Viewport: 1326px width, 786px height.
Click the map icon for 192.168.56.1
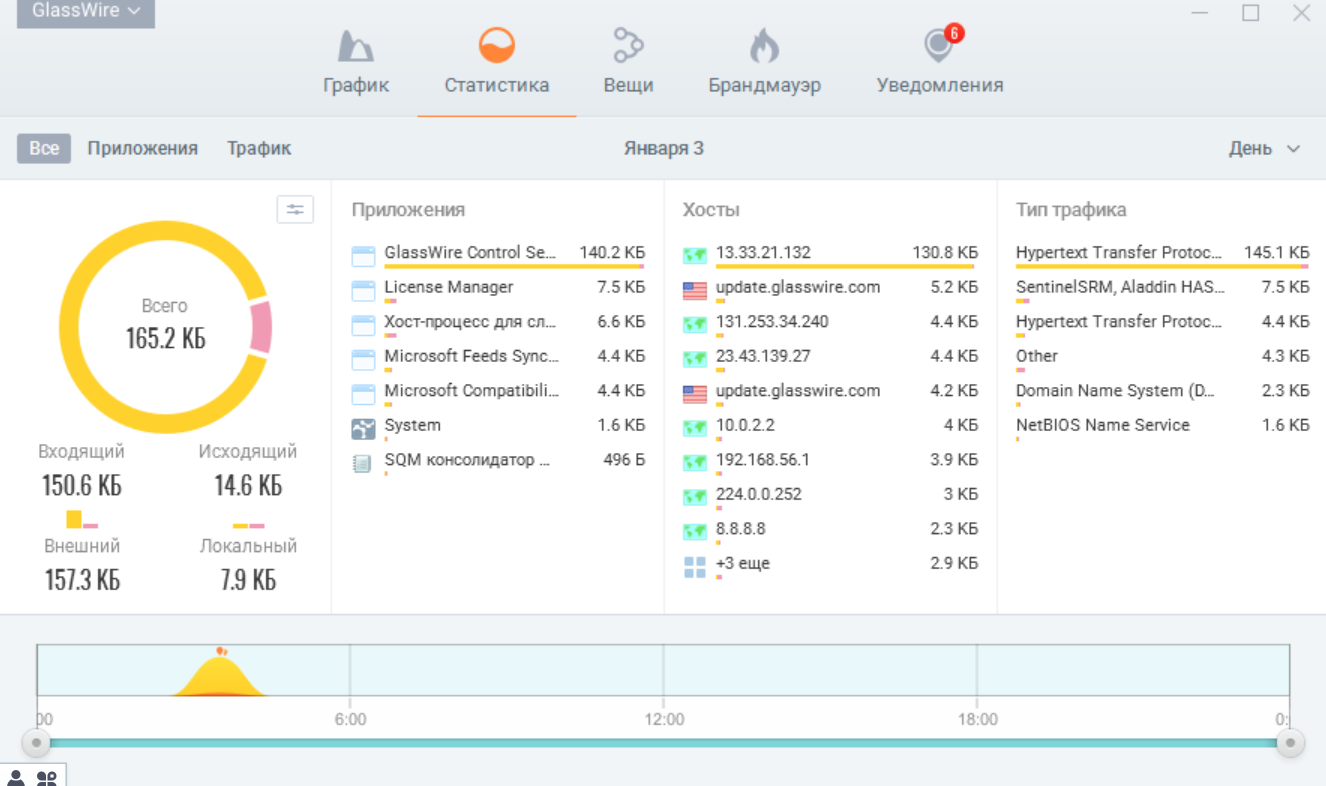(695, 463)
